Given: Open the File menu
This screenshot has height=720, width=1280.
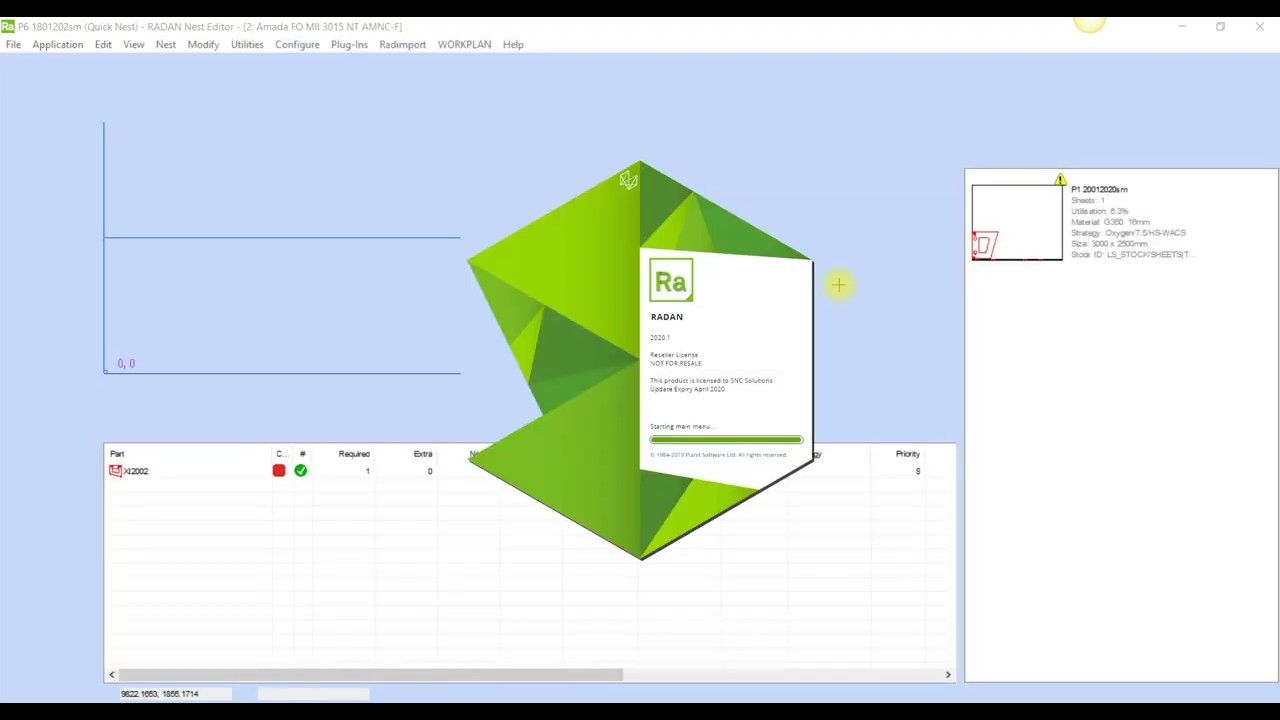Looking at the screenshot, I should click(13, 45).
